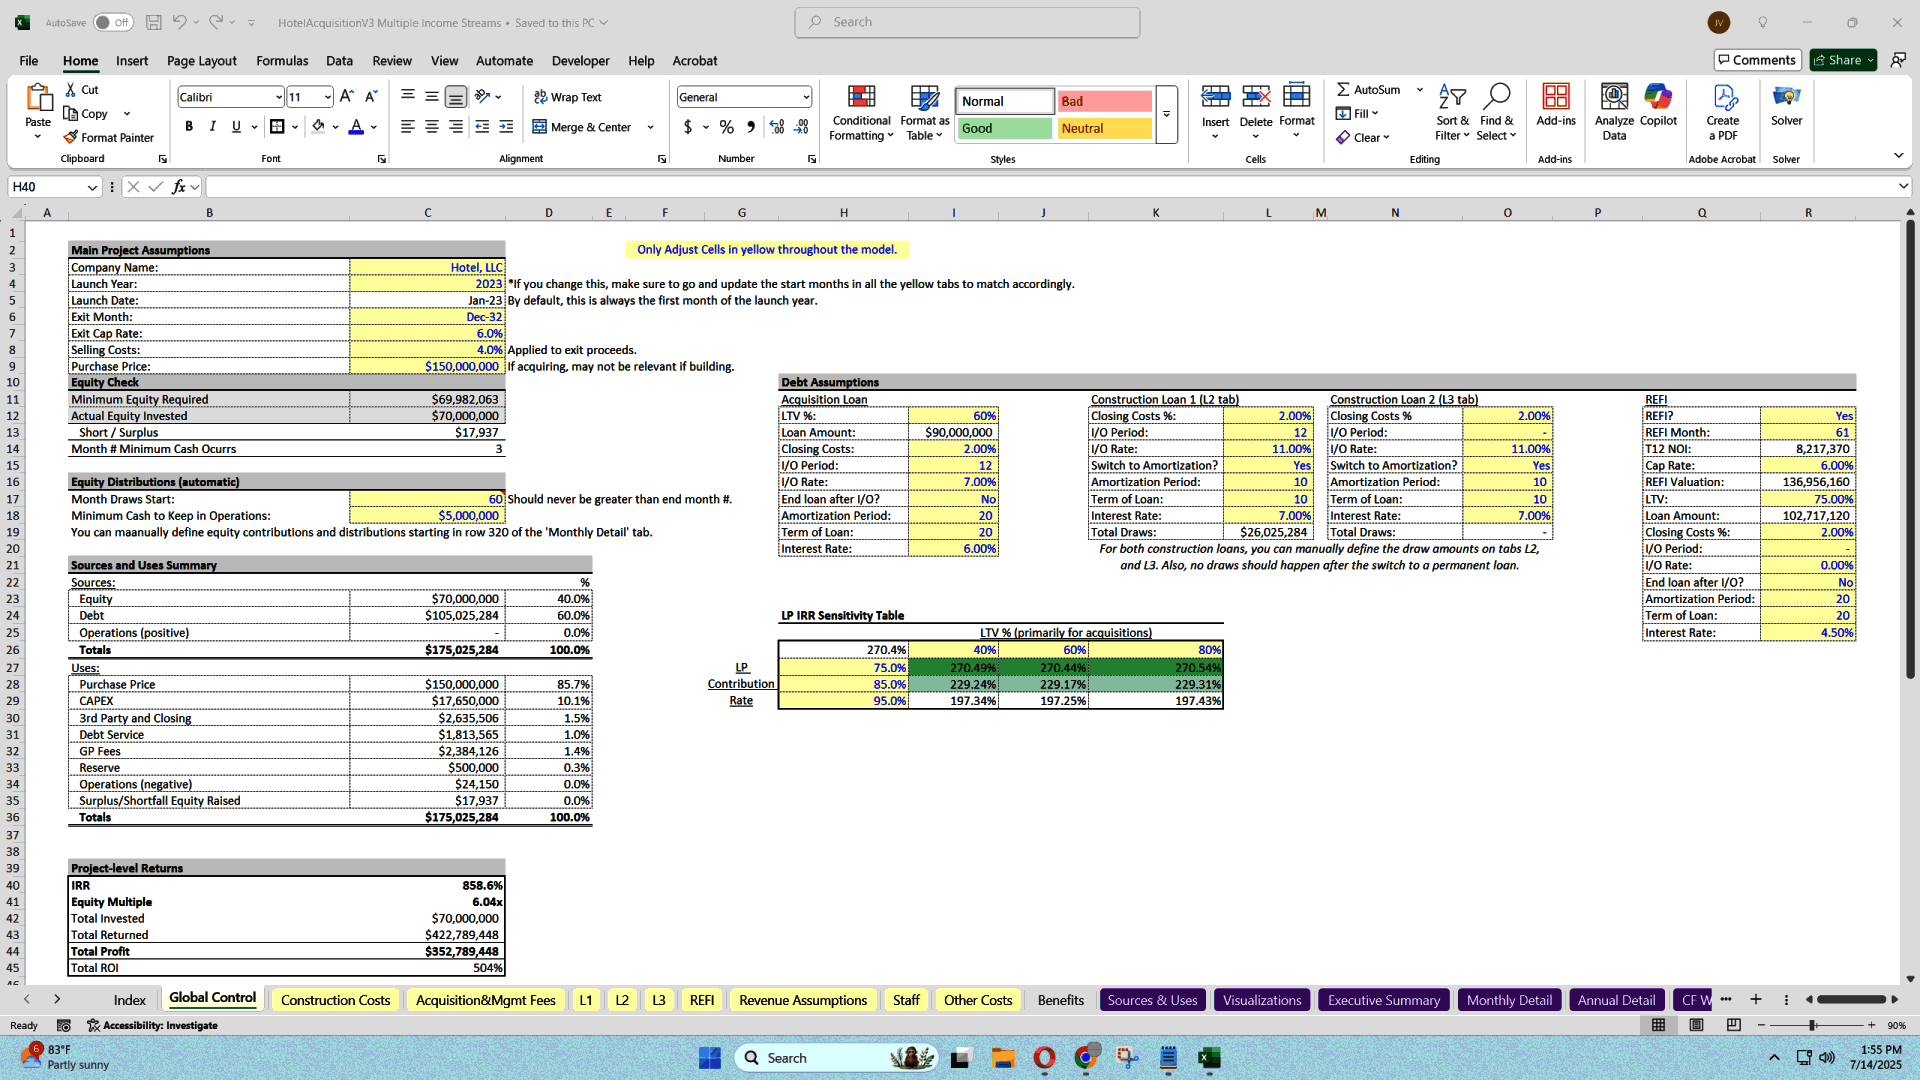Toggle AutoSave switch

[x=113, y=22]
